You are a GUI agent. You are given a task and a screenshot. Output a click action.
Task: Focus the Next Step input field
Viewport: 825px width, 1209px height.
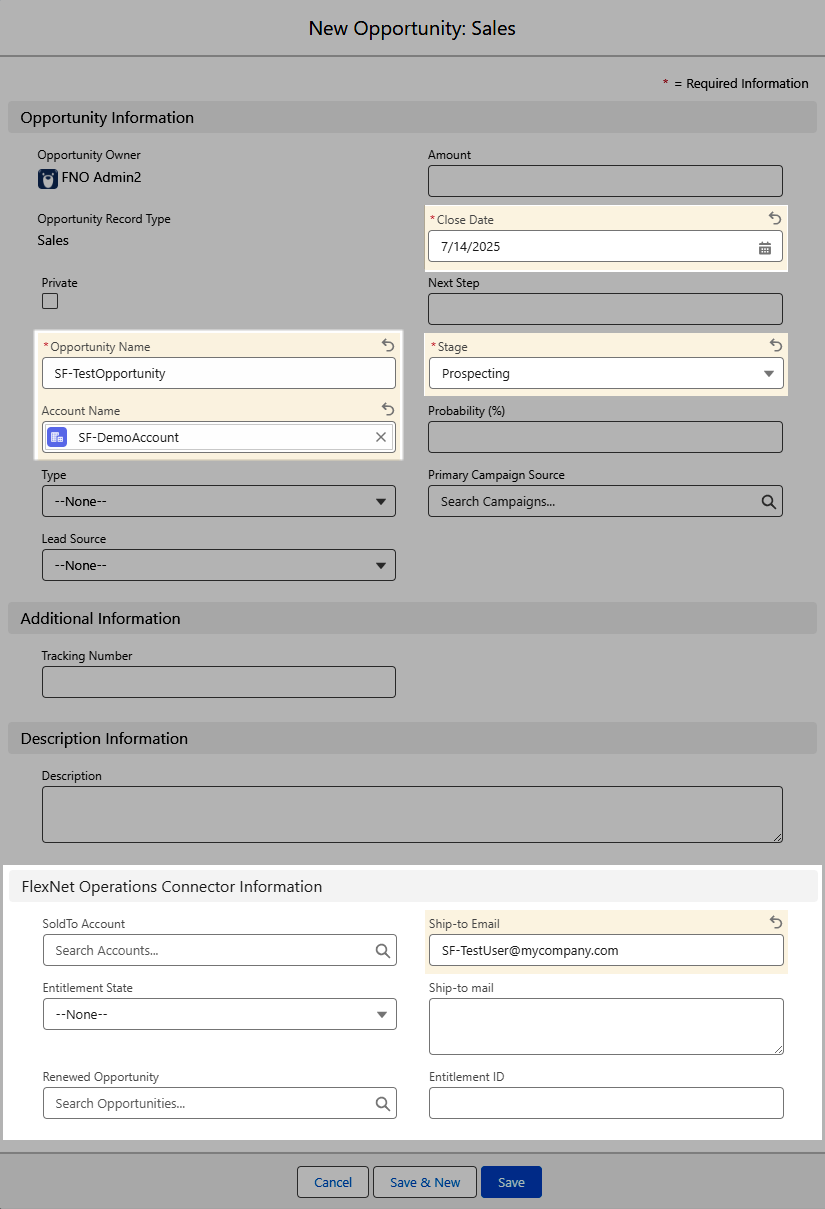[605, 309]
